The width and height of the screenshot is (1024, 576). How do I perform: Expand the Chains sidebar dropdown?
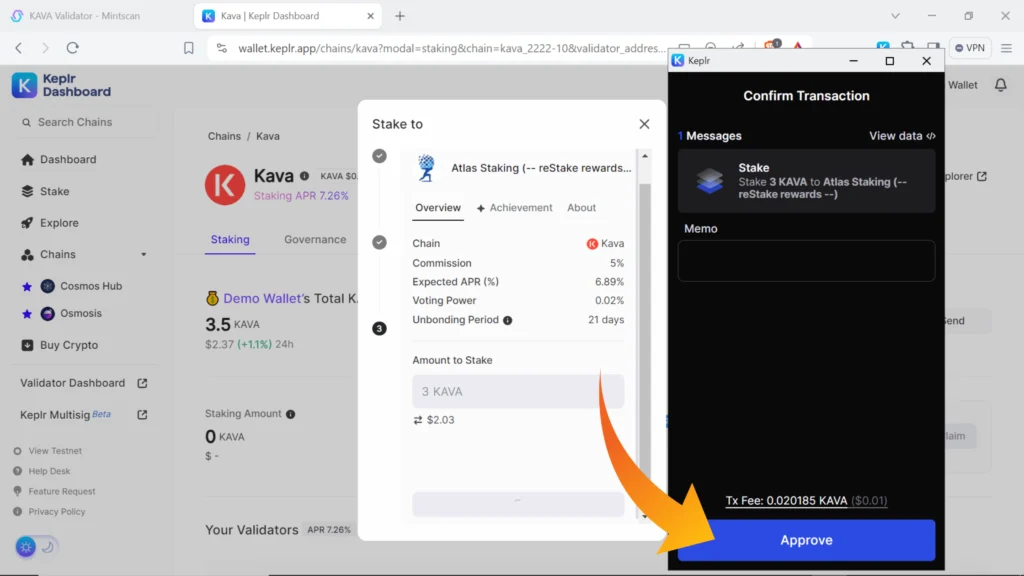pos(143,255)
